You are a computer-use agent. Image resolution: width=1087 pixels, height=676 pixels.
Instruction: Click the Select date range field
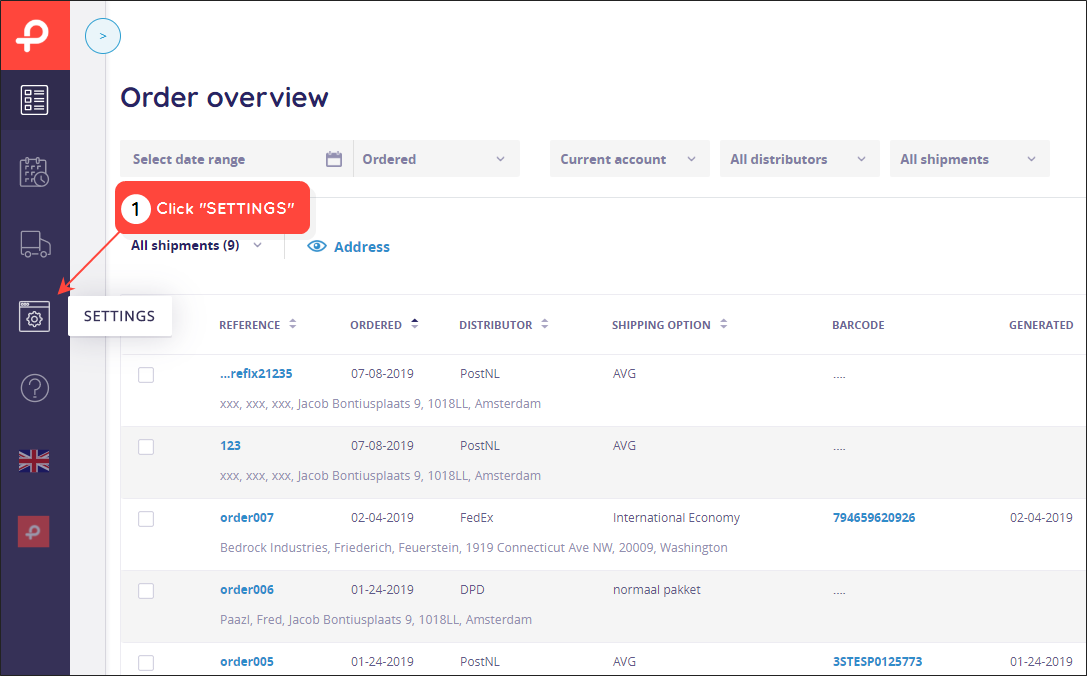pos(236,159)
